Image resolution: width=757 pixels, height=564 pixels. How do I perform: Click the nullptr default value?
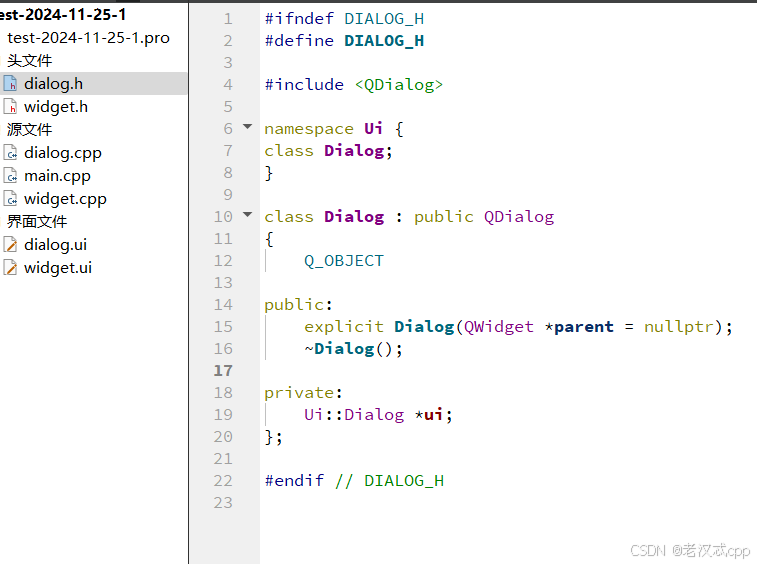679,327
